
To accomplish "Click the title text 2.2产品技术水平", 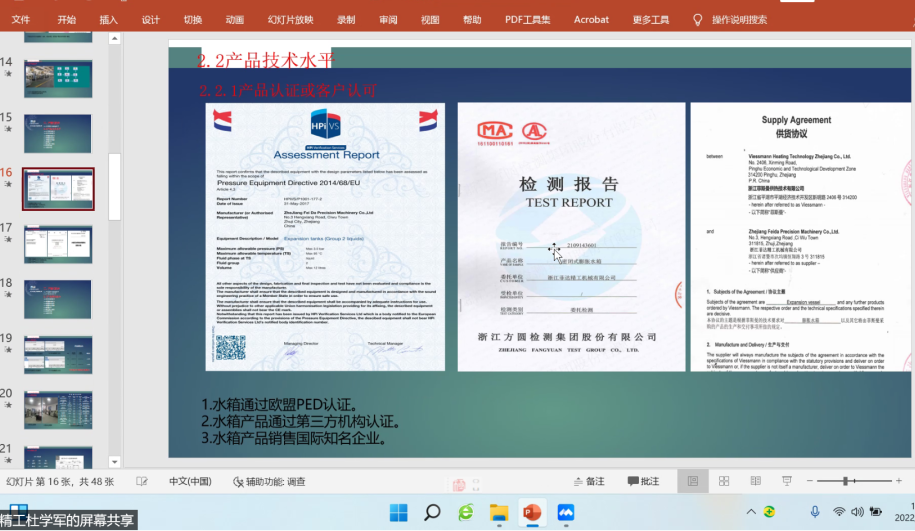I will (266, 60).
